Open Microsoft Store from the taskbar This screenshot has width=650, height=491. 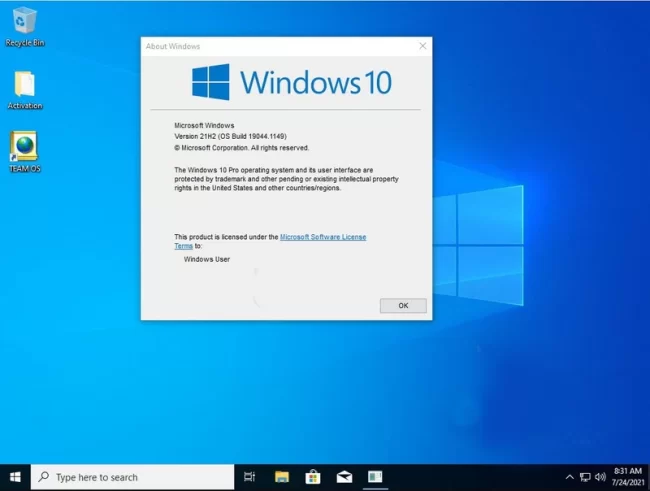(312, 477)
